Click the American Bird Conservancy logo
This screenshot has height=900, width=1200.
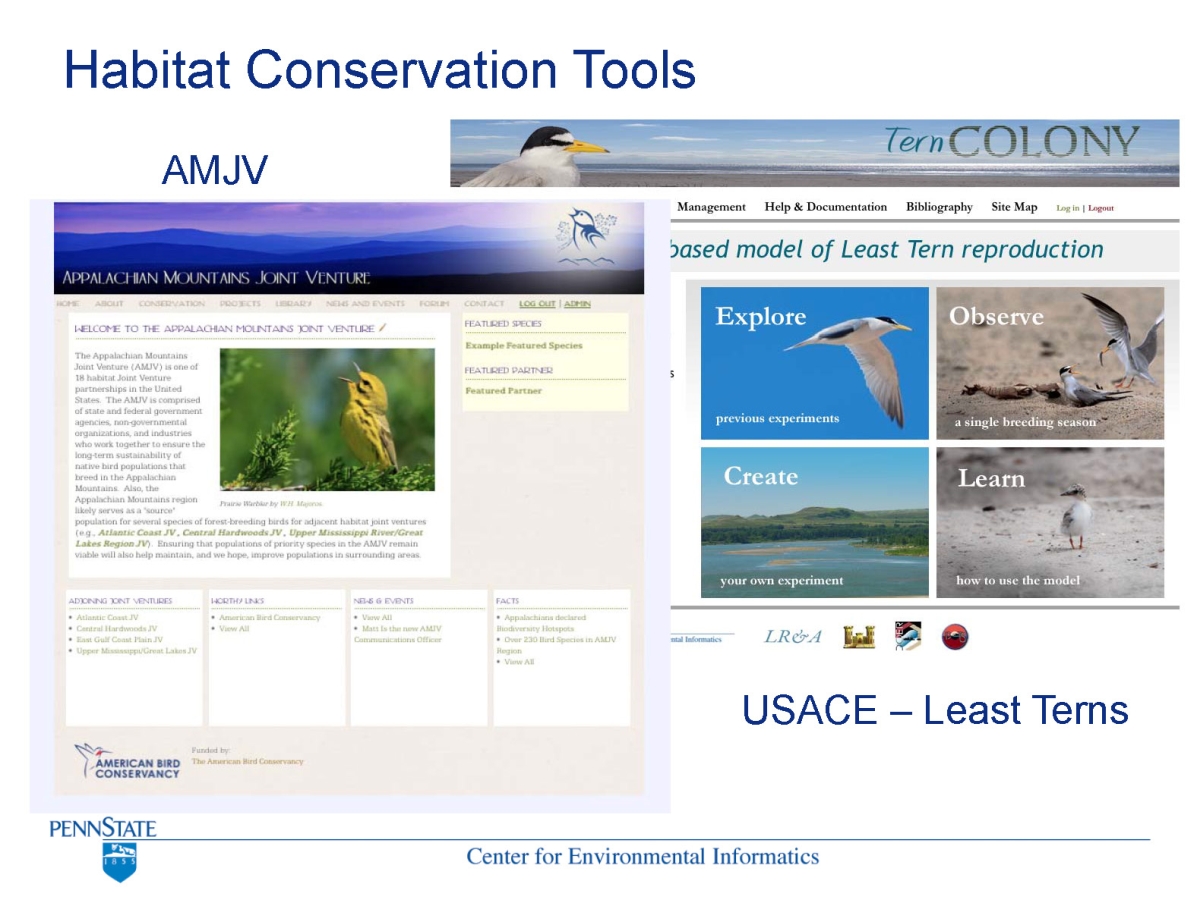[x=129, y=761]
